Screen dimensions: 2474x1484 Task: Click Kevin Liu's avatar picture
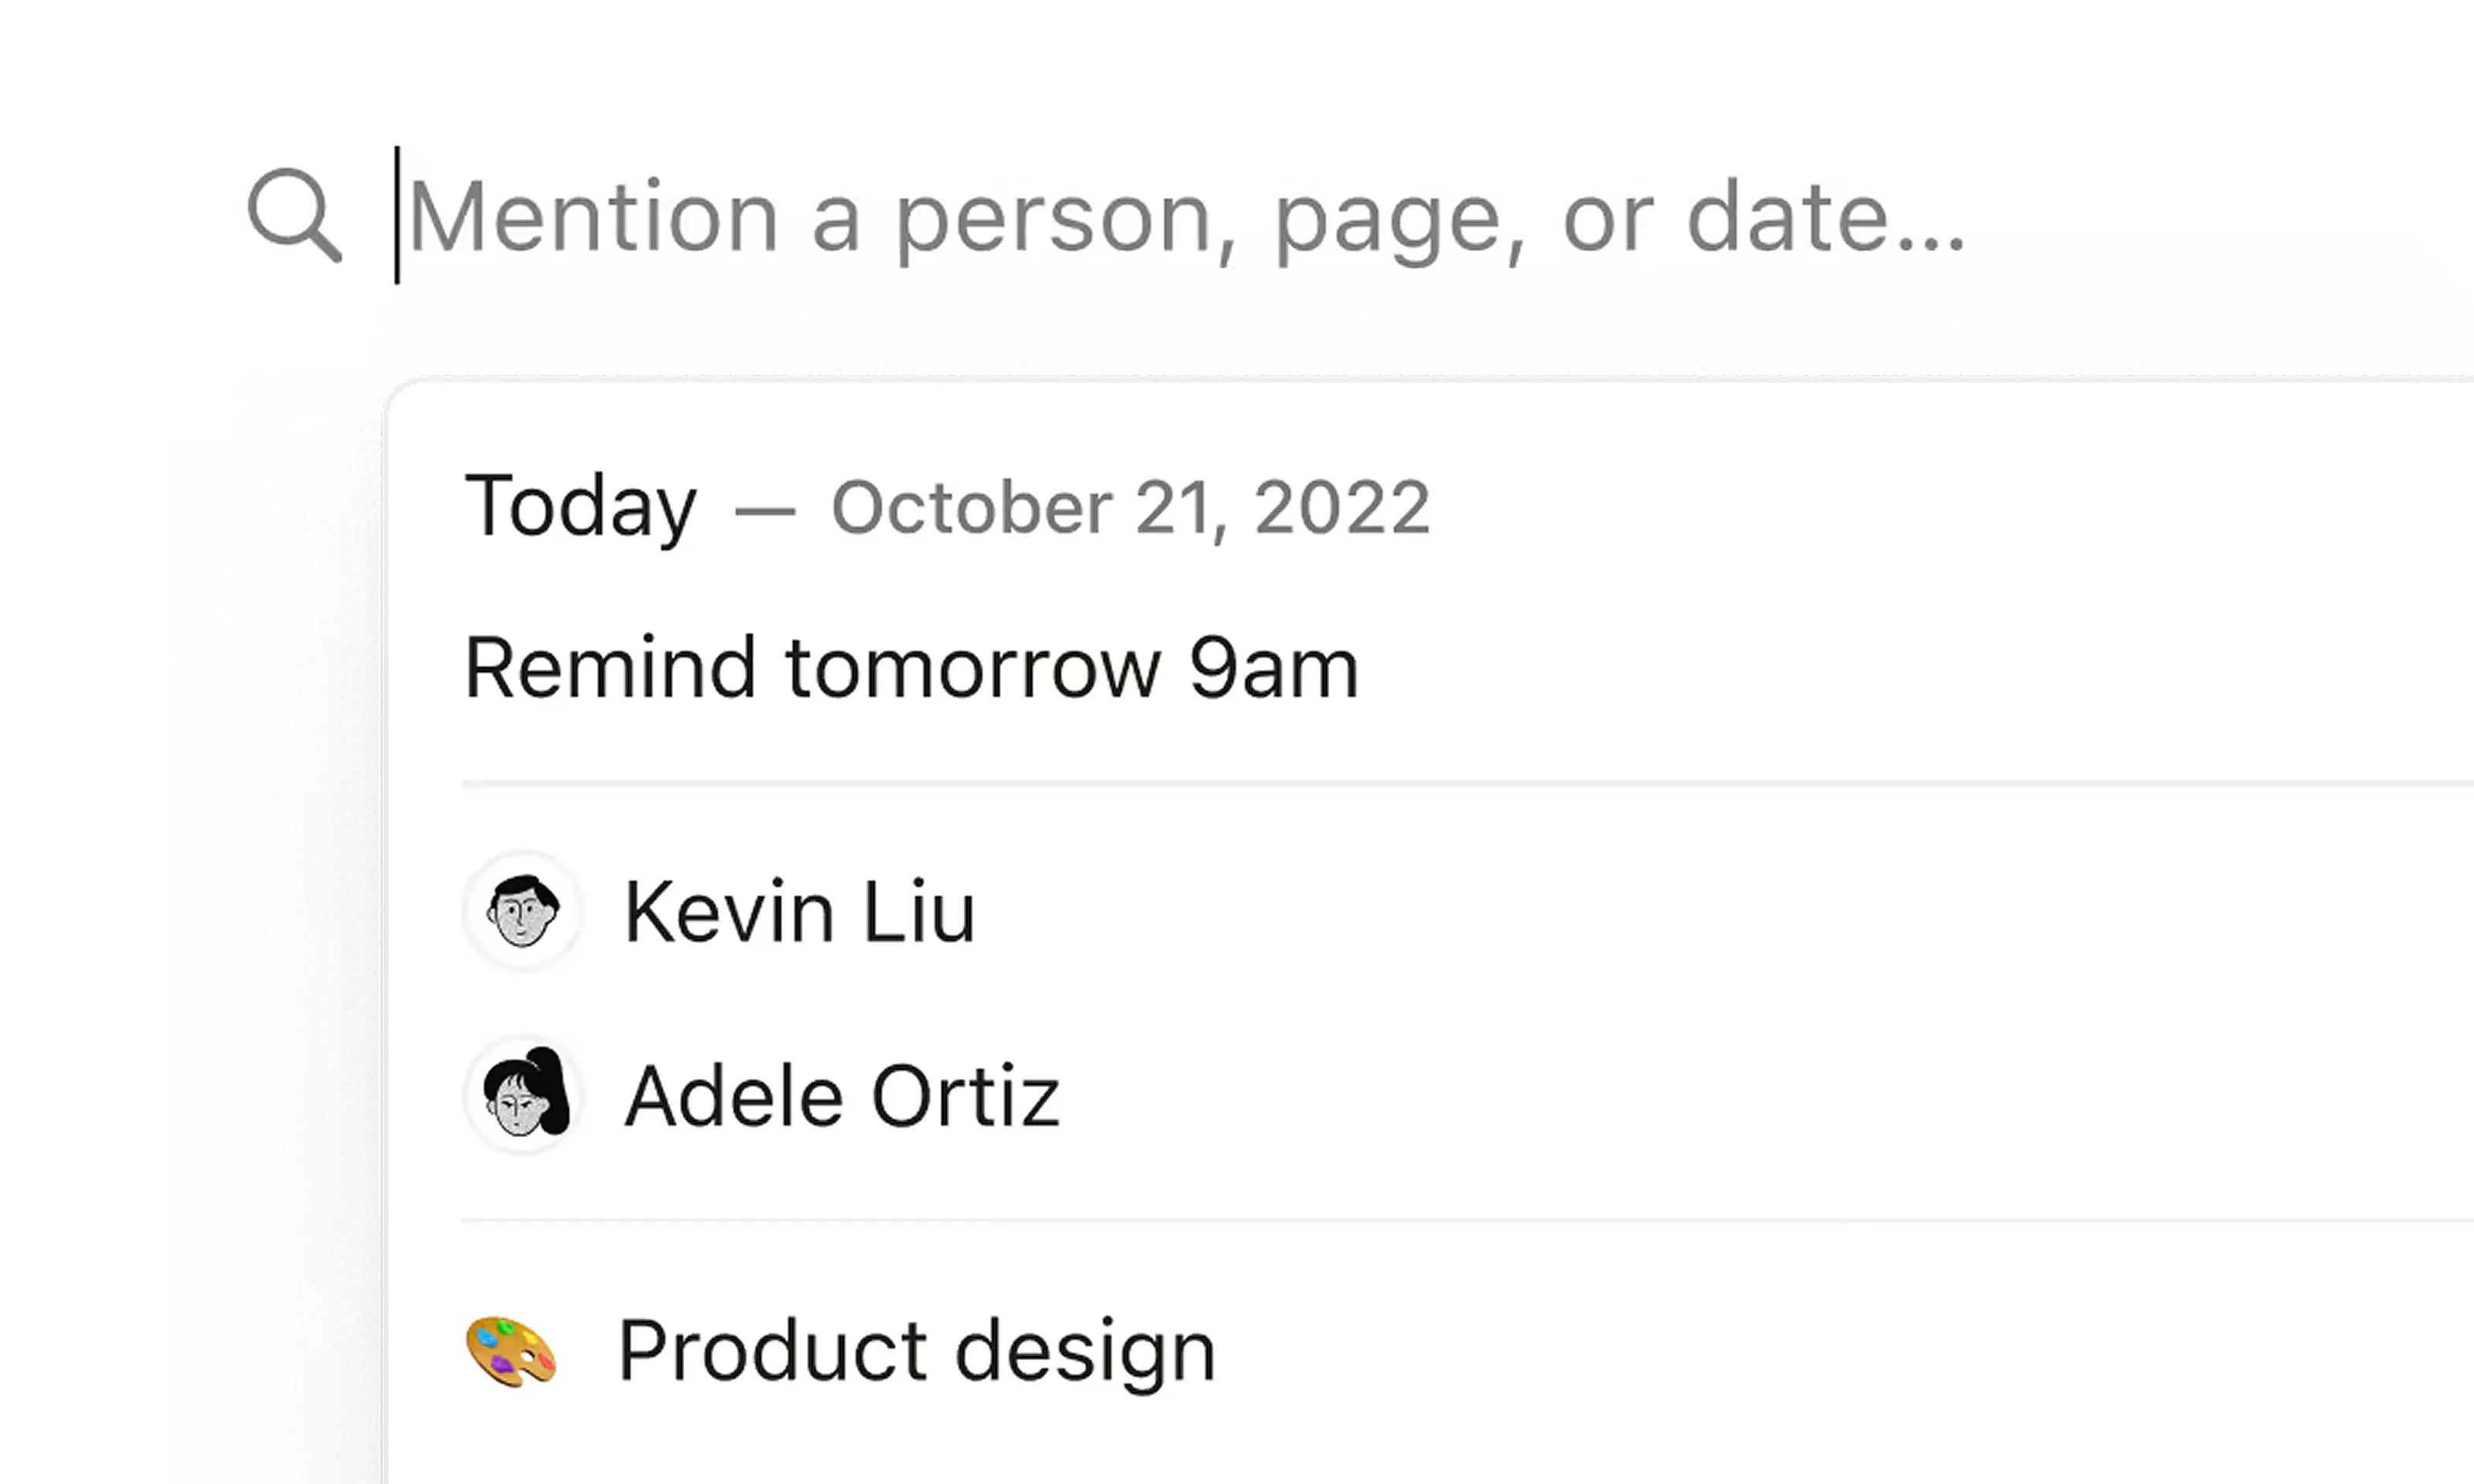tap(522, 910)
